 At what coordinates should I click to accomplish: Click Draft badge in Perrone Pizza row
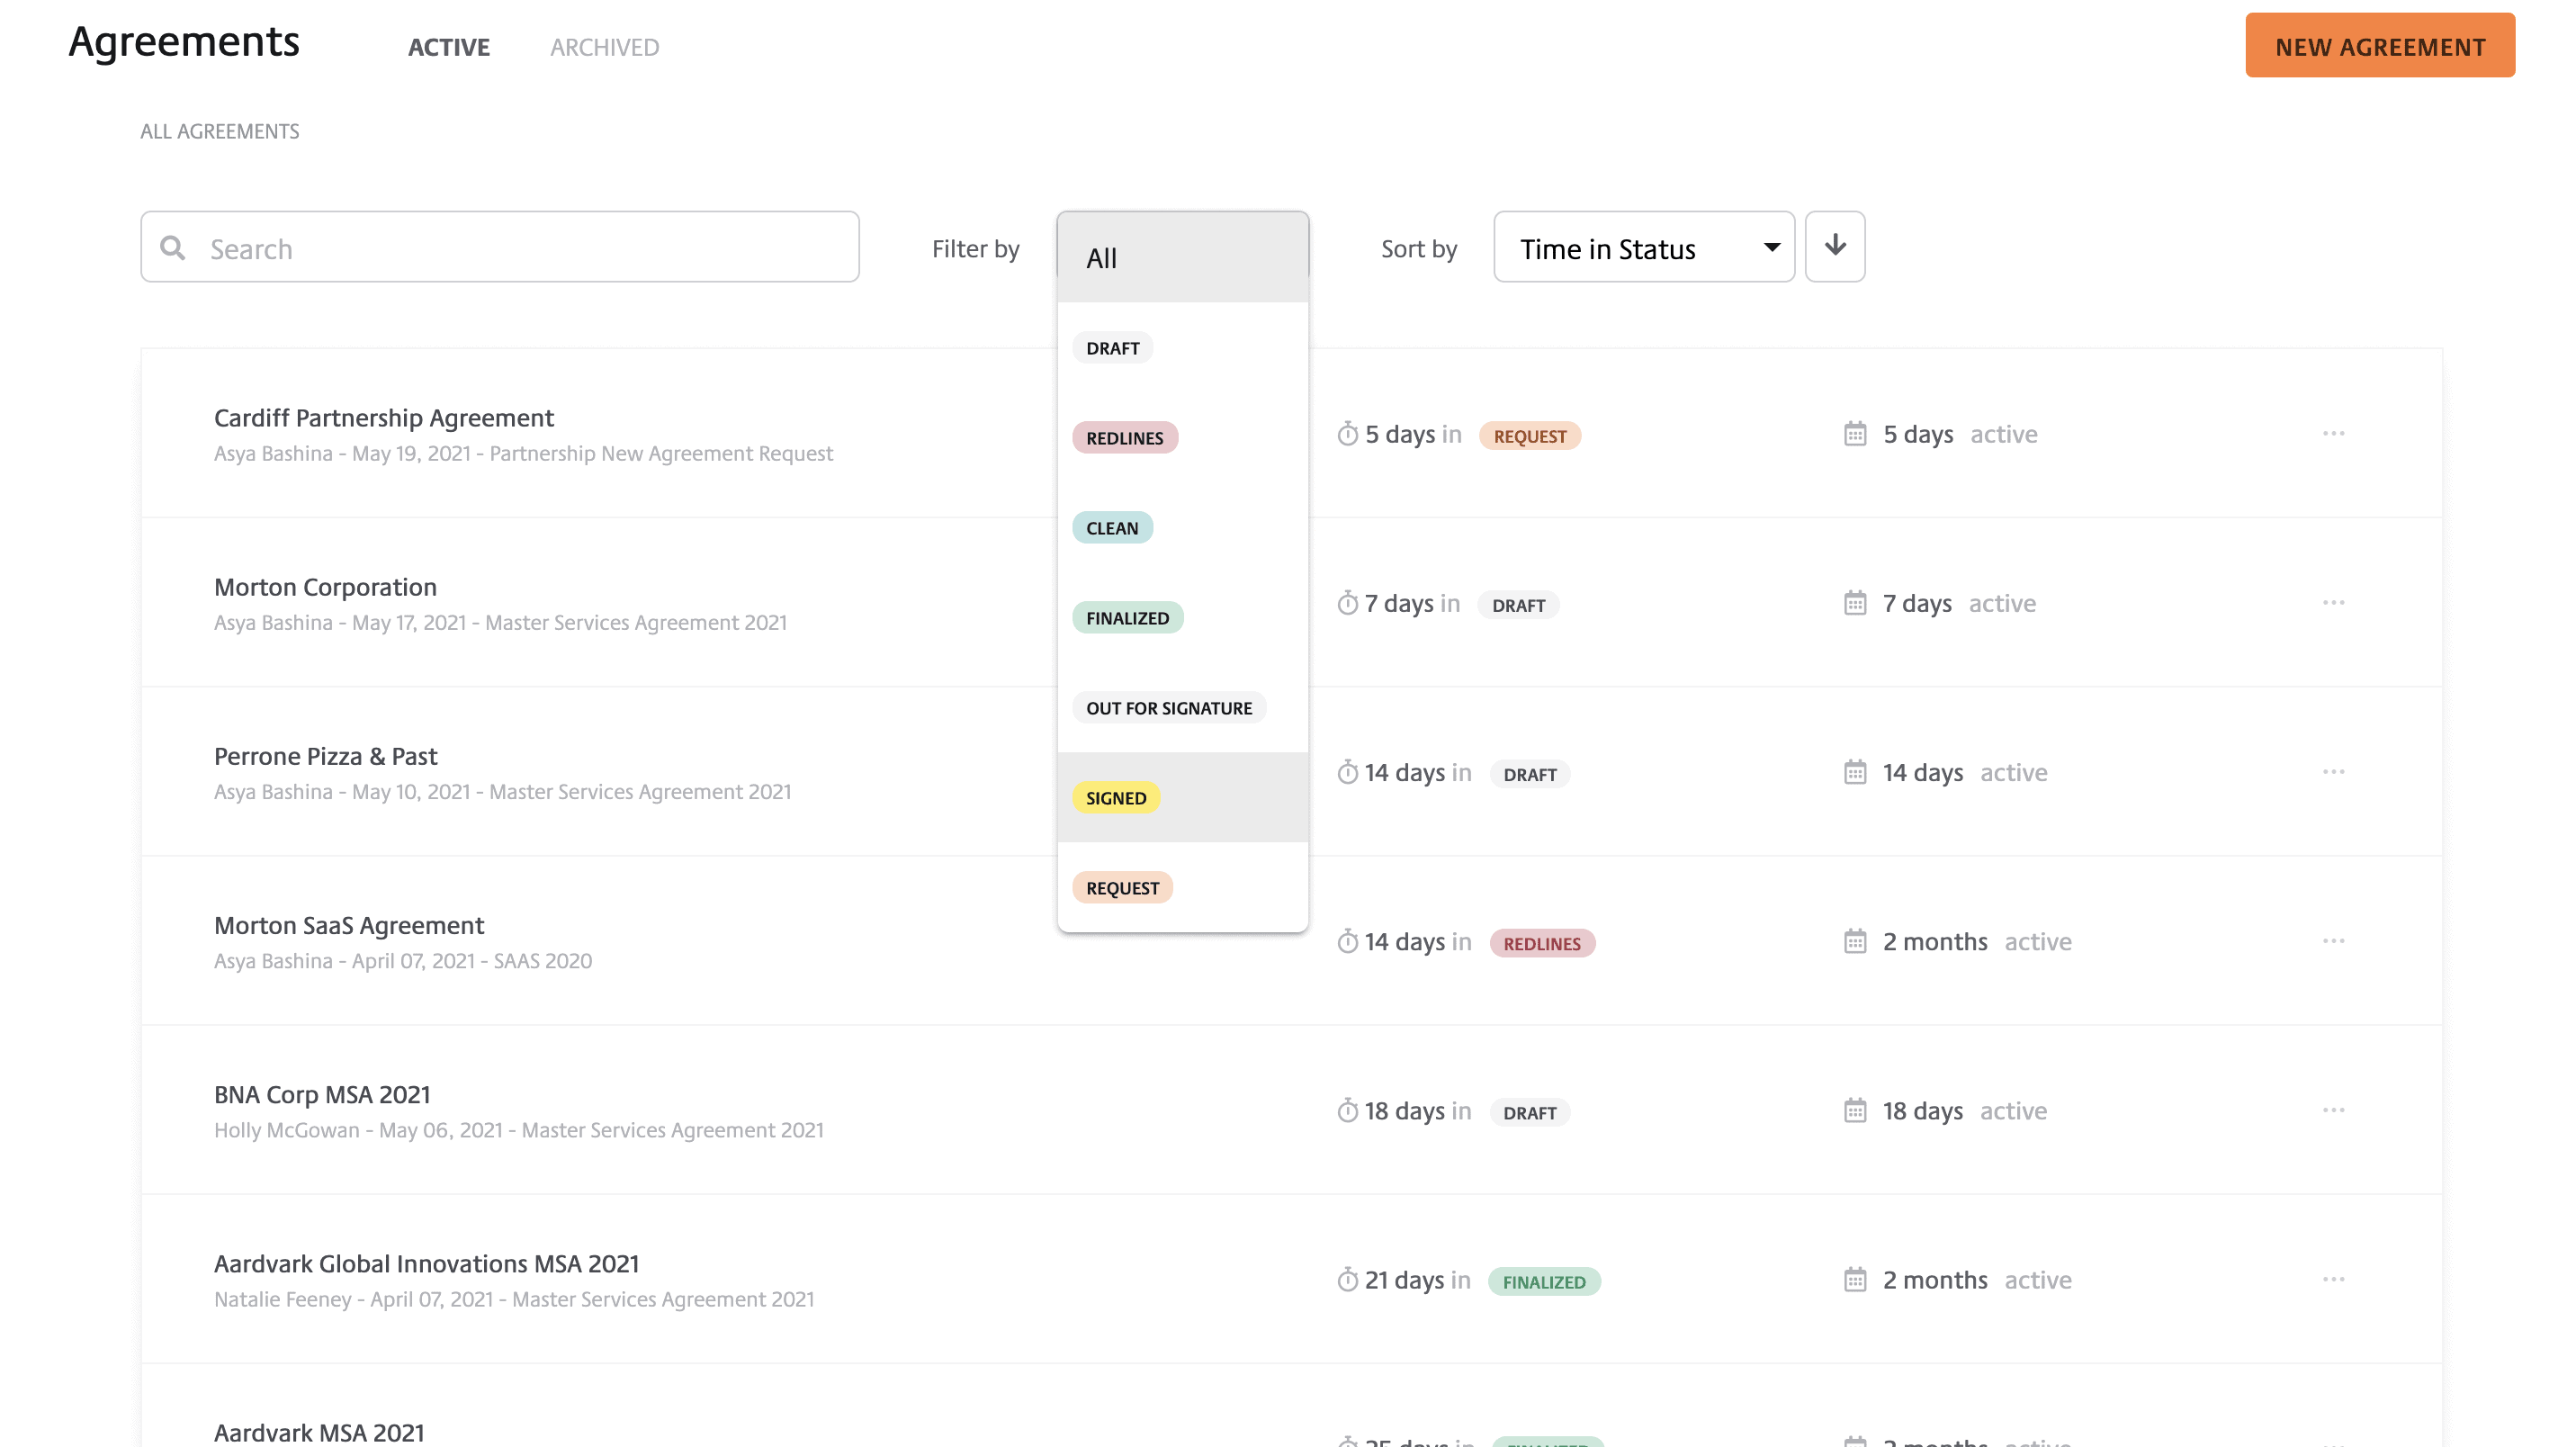click(x=1529, y=773)
